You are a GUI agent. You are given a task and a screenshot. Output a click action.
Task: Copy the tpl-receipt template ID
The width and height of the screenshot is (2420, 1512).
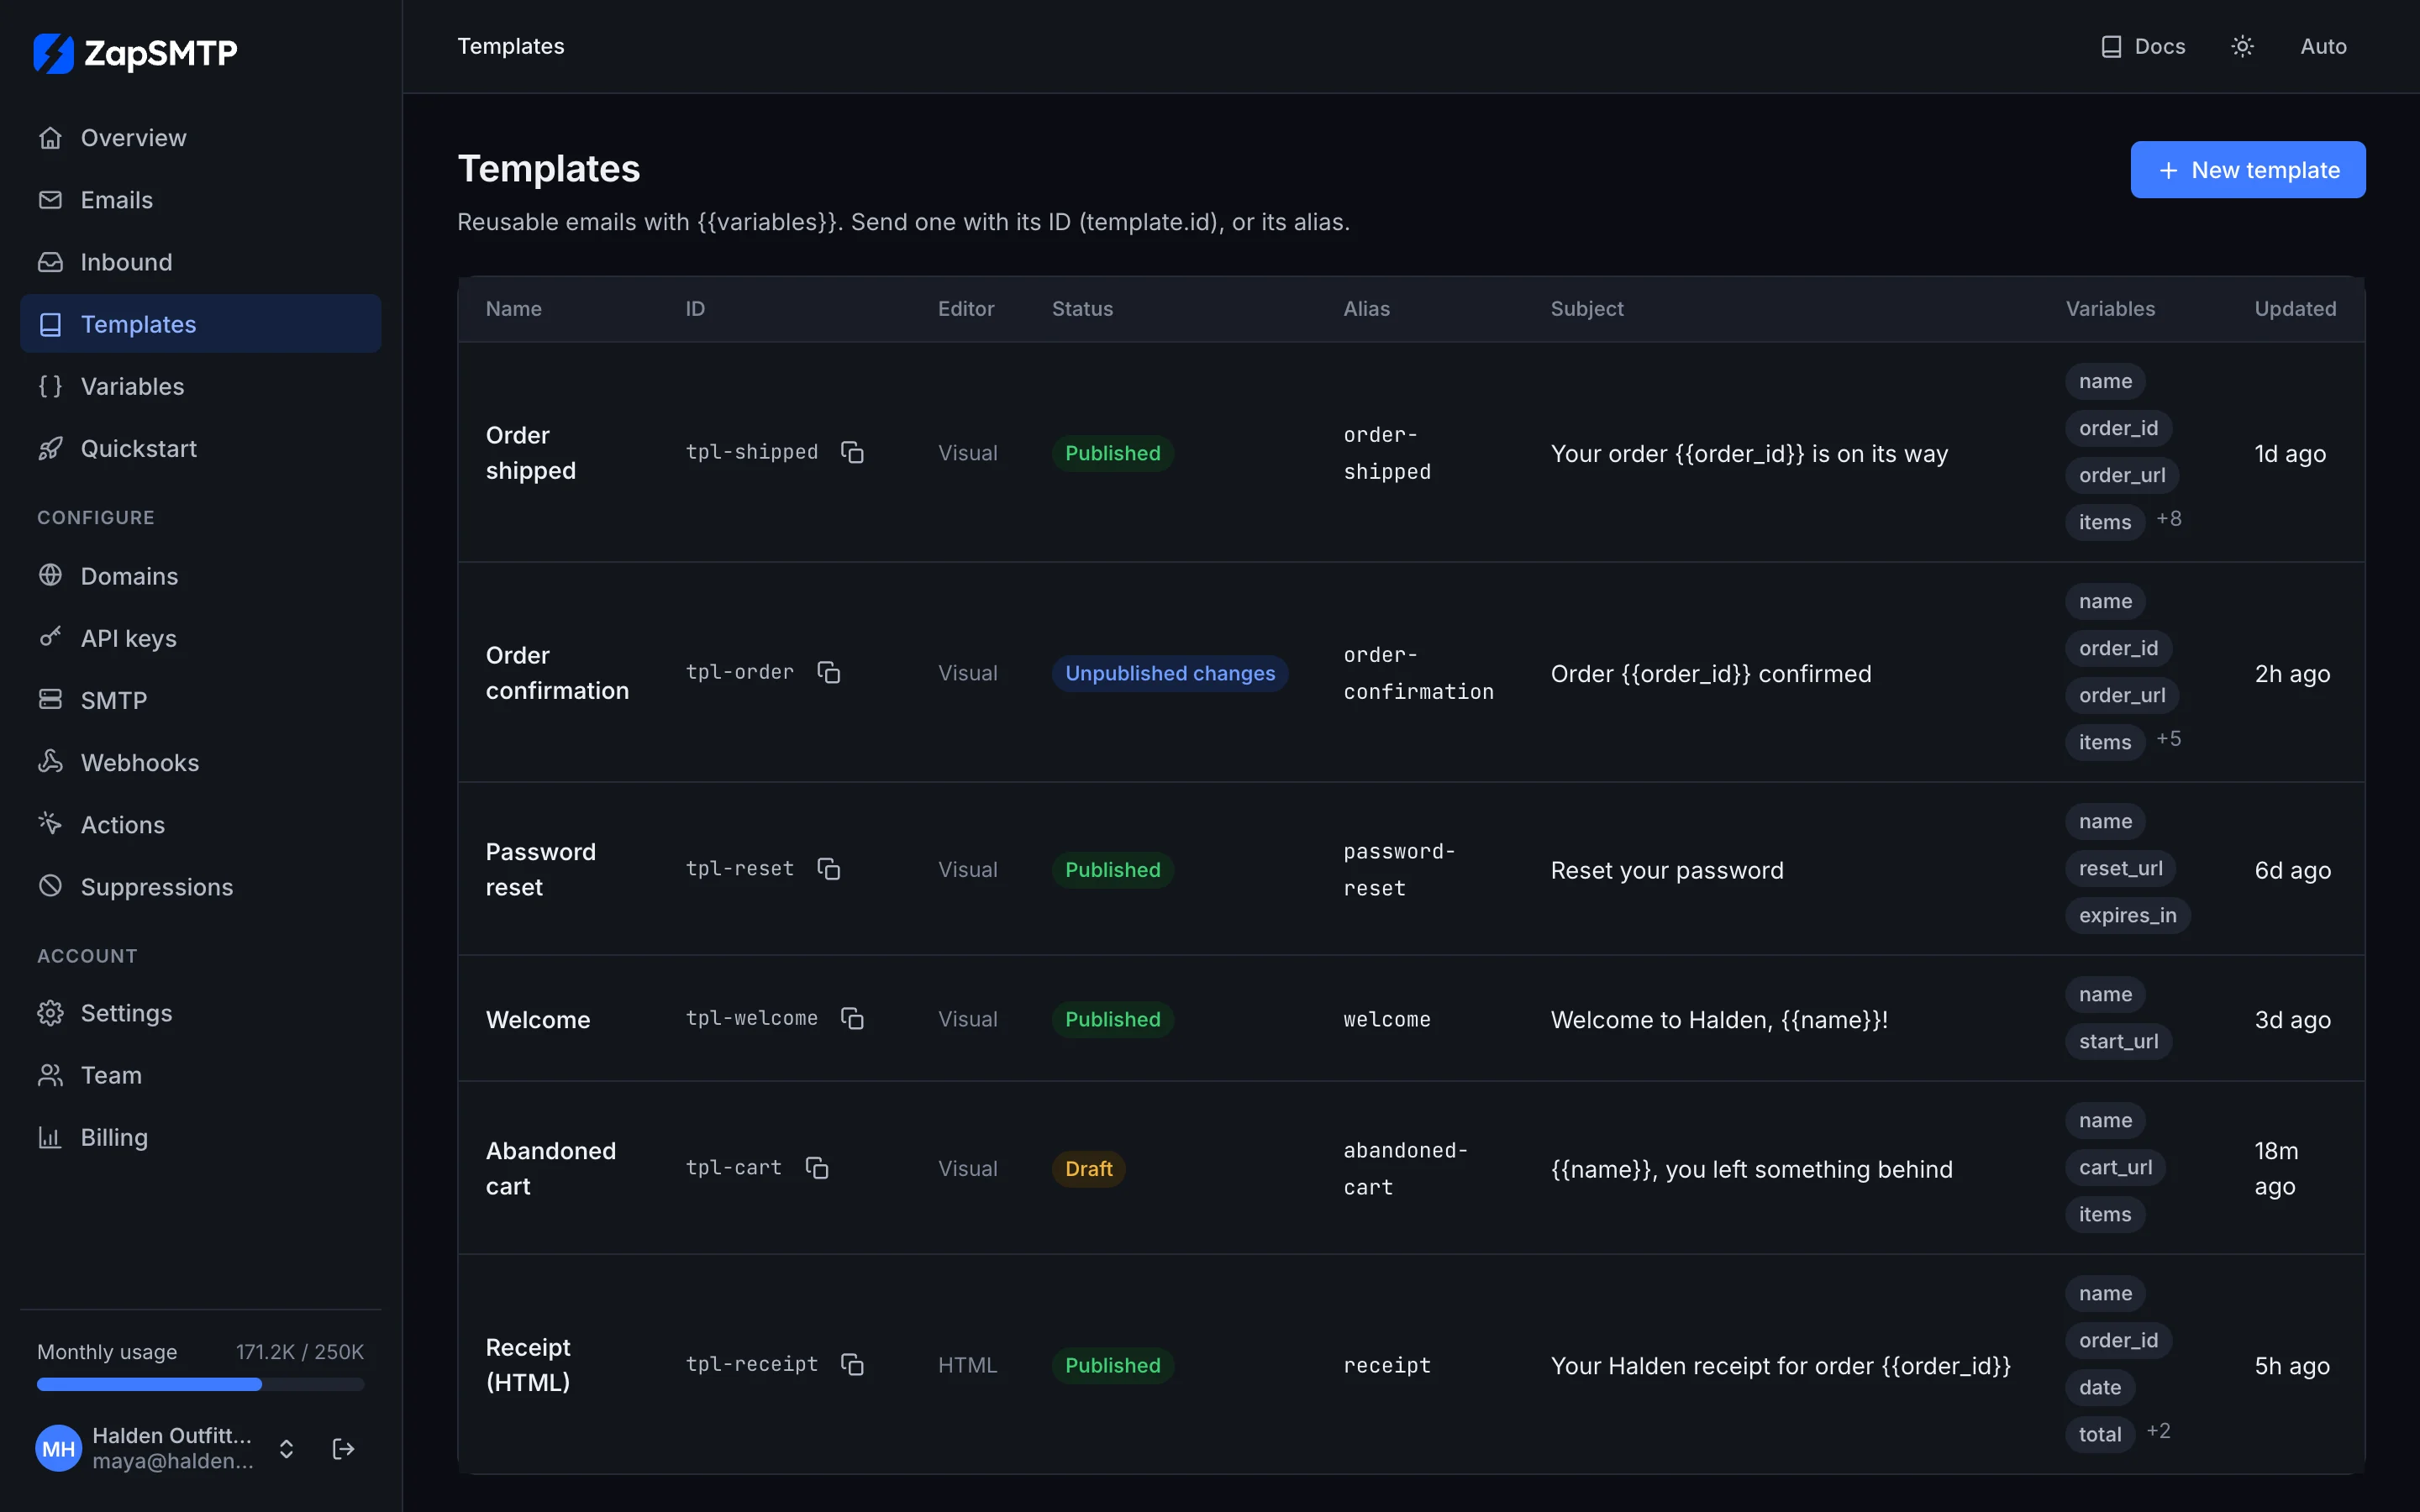coord(852,1365)
